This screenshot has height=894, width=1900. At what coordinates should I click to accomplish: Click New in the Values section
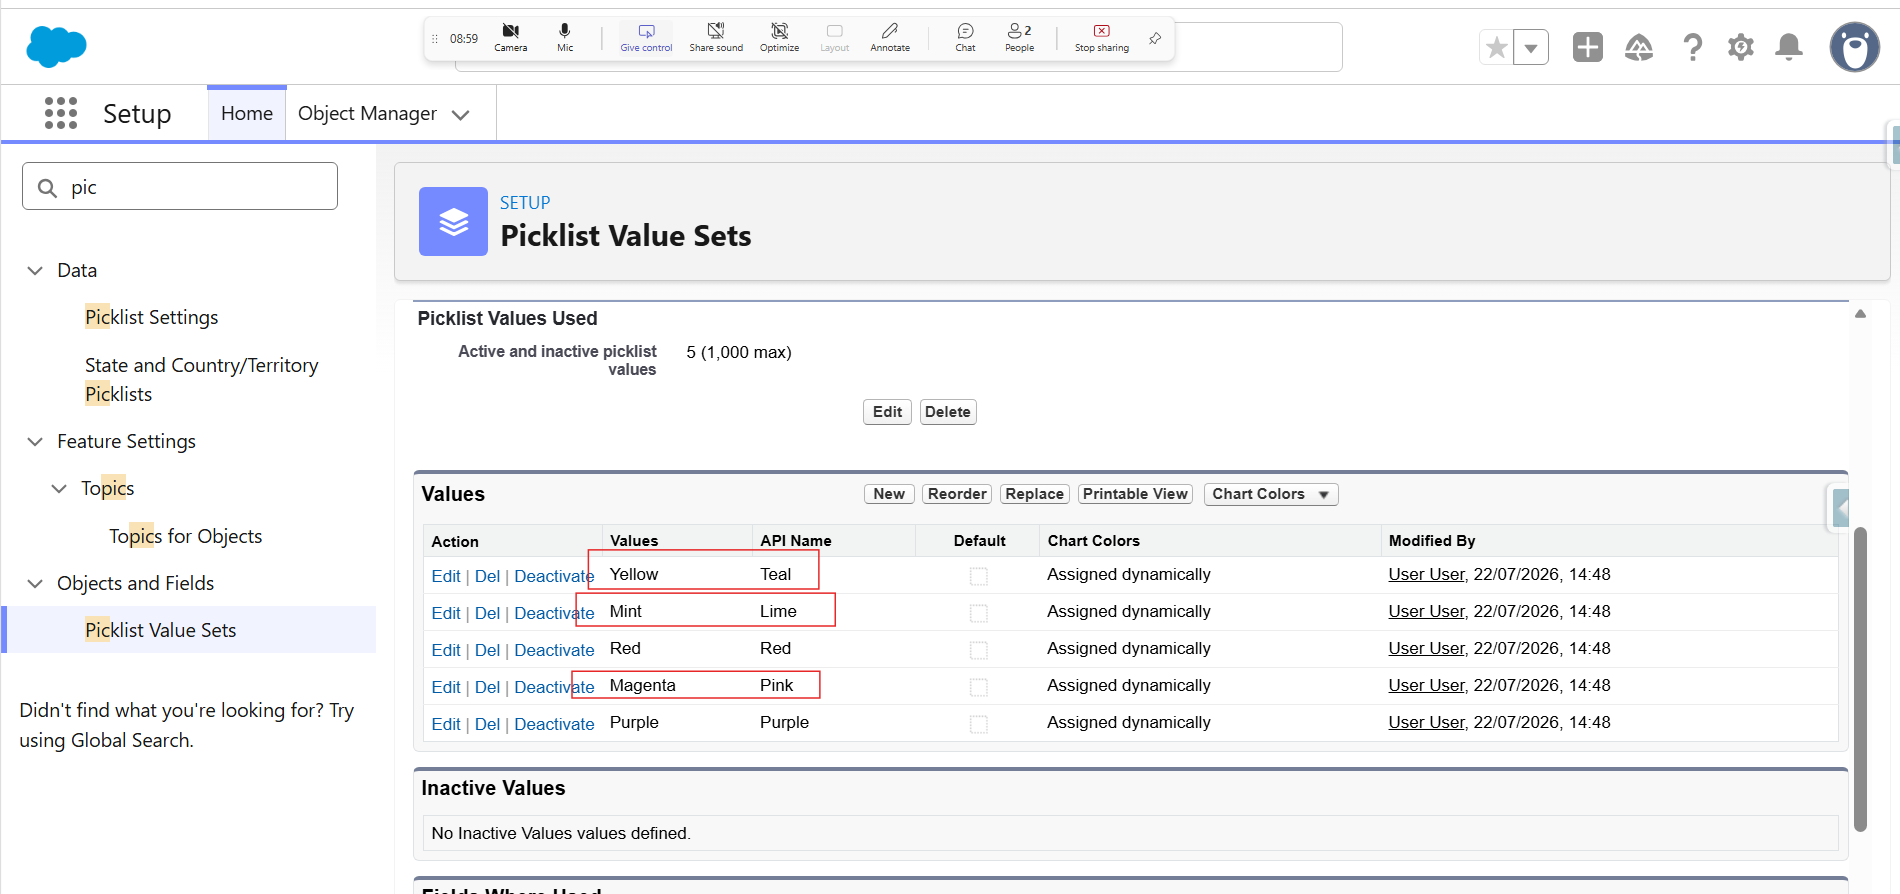tap(889, 494)
